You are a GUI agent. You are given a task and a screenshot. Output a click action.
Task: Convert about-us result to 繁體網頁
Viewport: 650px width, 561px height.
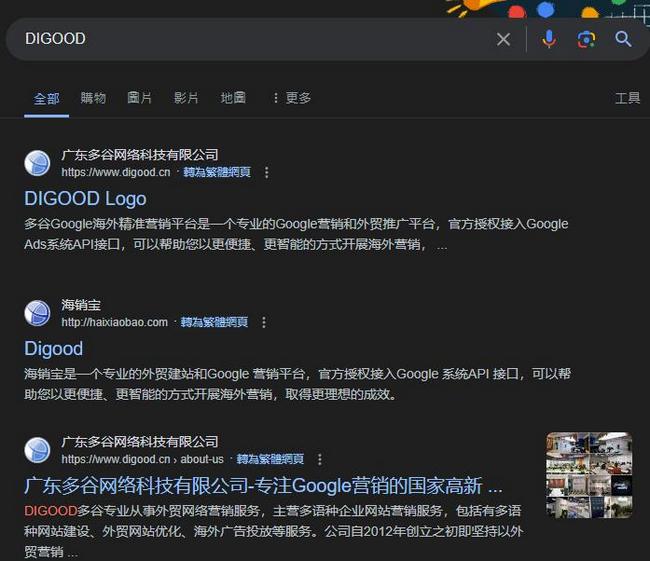coord(270,459)
